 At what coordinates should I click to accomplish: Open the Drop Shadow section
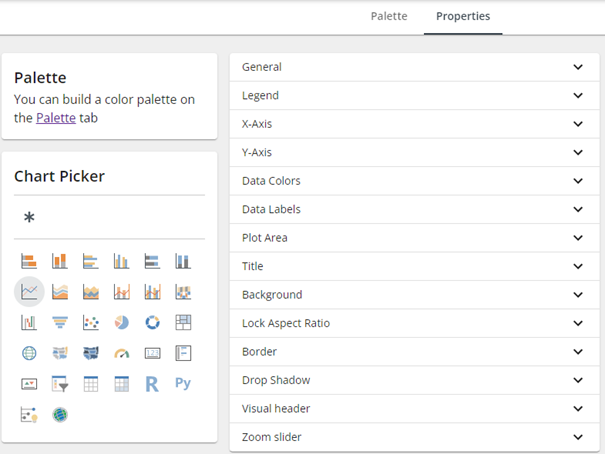pyautogui.click(x=414, y=380)
